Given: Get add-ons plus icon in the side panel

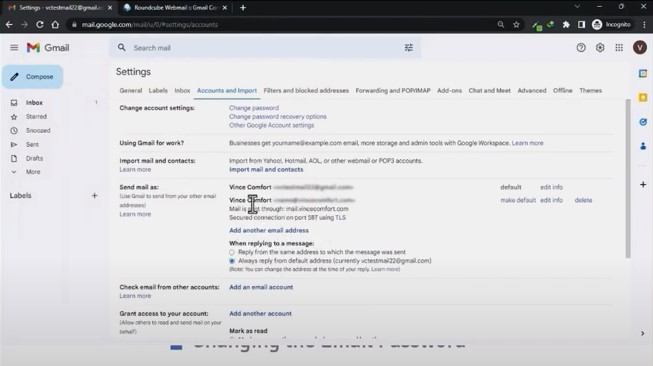Looking at the screenshot, I should 643,184.
